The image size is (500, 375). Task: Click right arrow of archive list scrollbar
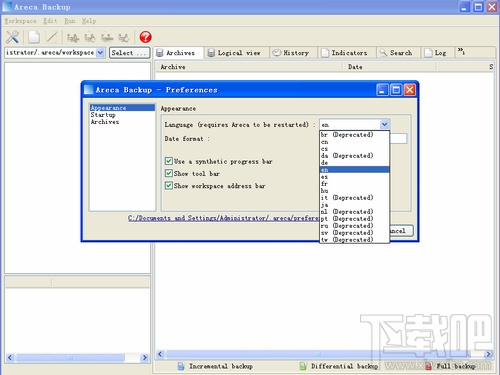[489, 354]
